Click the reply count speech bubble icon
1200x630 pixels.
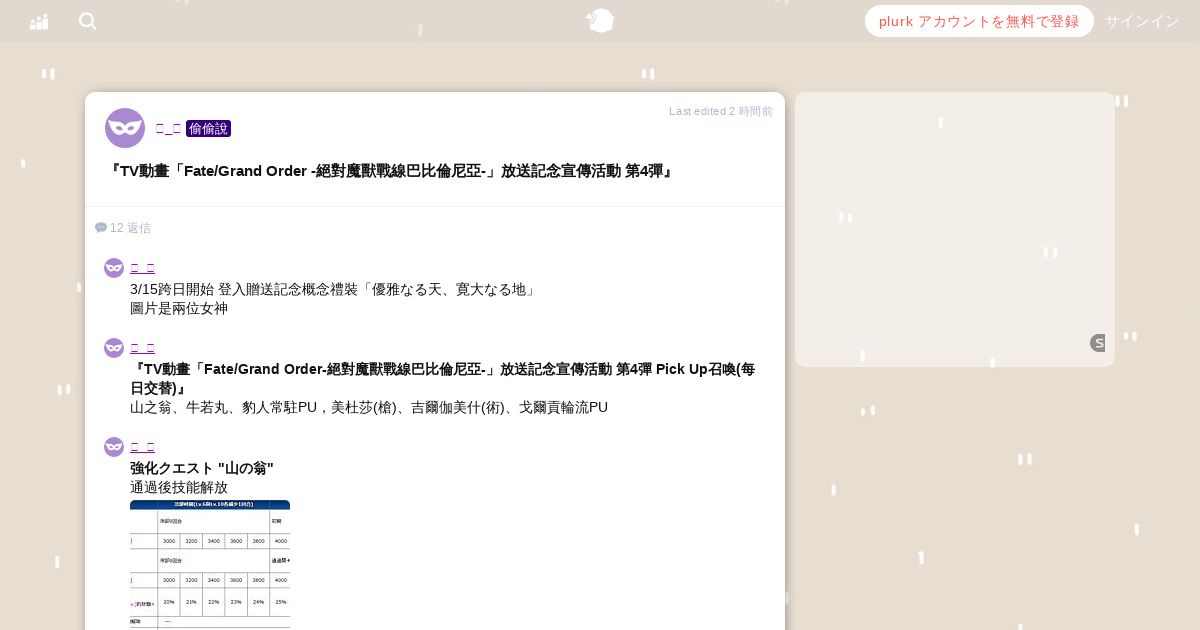click(x=101, y=228)
